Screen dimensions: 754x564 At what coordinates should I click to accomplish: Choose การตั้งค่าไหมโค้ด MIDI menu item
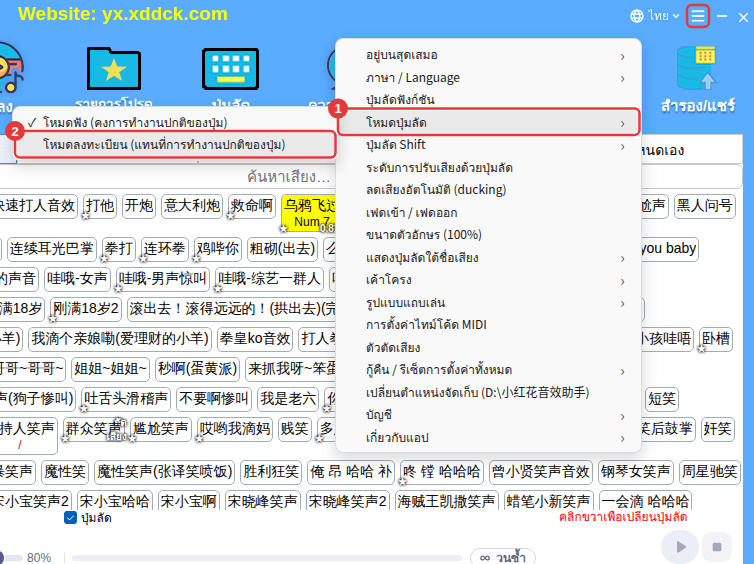pos(488,325)
